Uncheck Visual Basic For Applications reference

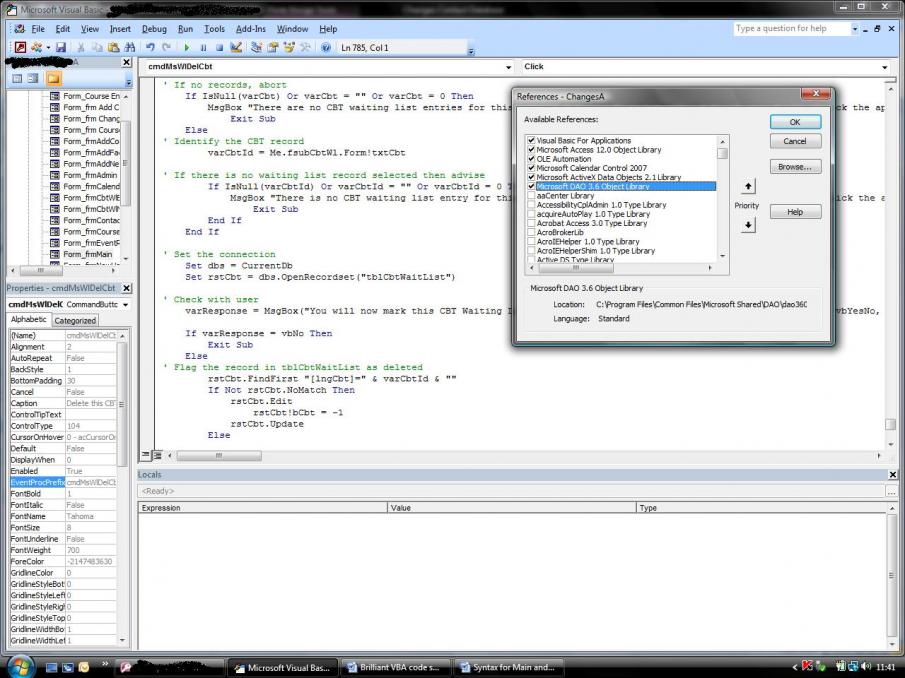point(531,140)
